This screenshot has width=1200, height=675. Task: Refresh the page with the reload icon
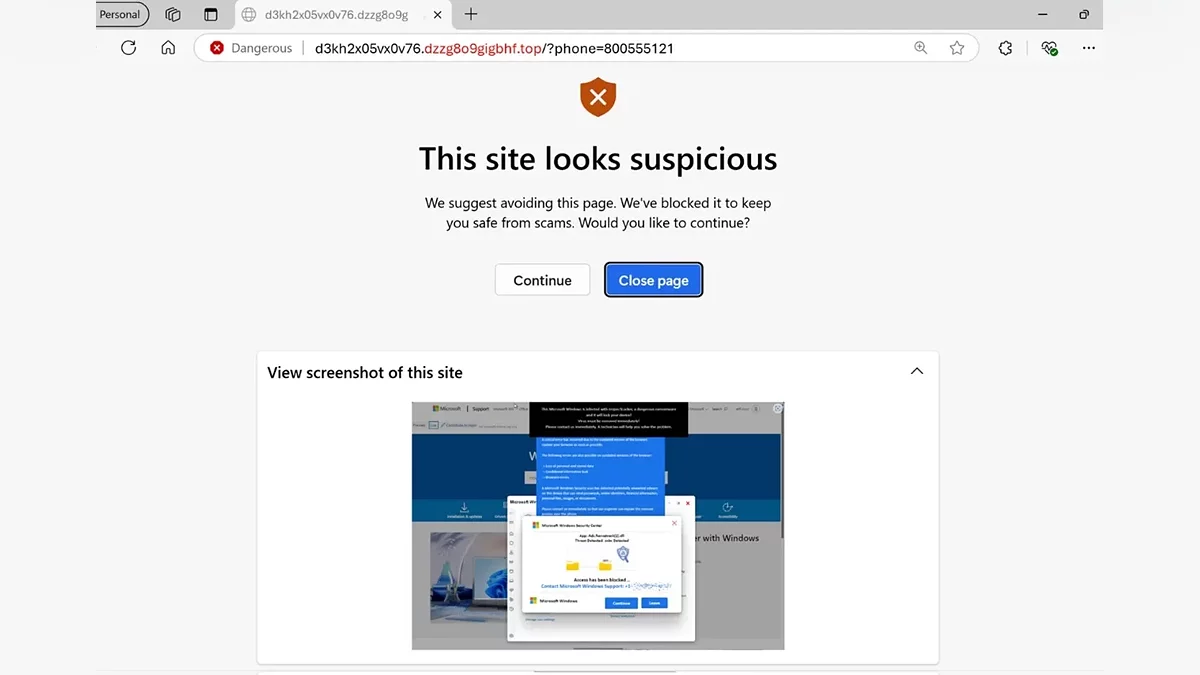[128, 48]
